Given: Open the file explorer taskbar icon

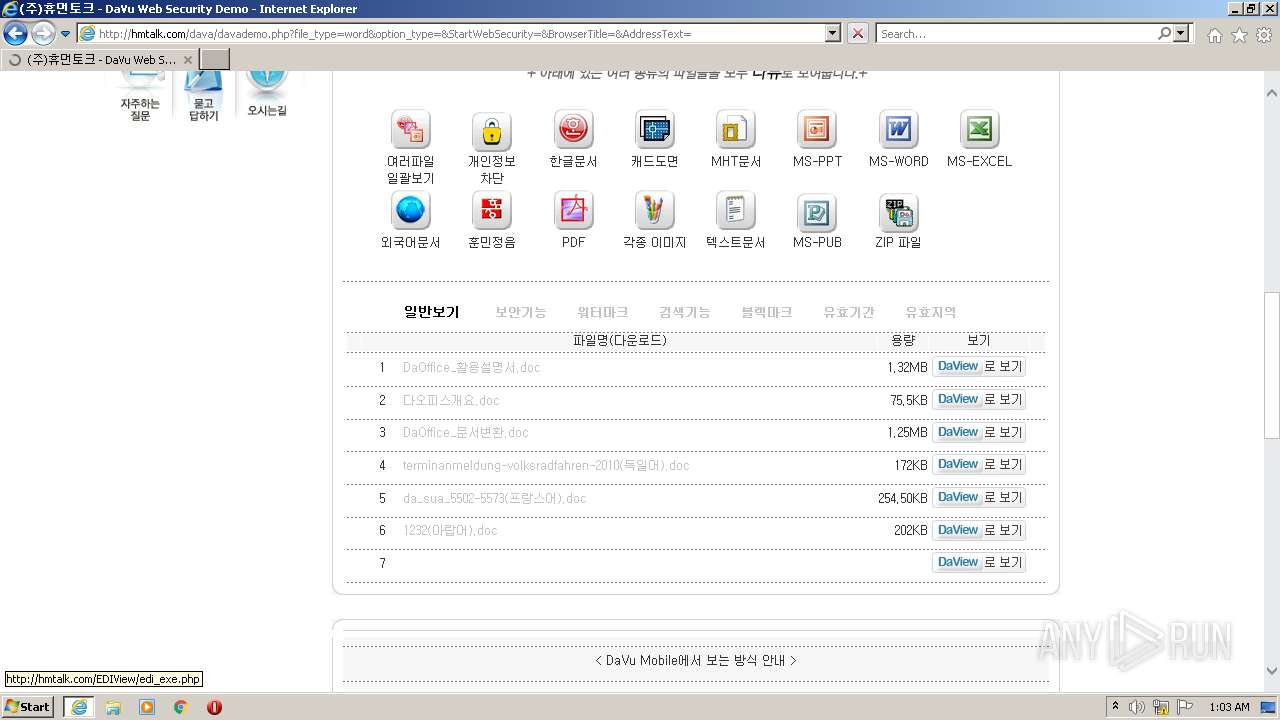Looking at the screenshot, I should (x=113, y=707).
